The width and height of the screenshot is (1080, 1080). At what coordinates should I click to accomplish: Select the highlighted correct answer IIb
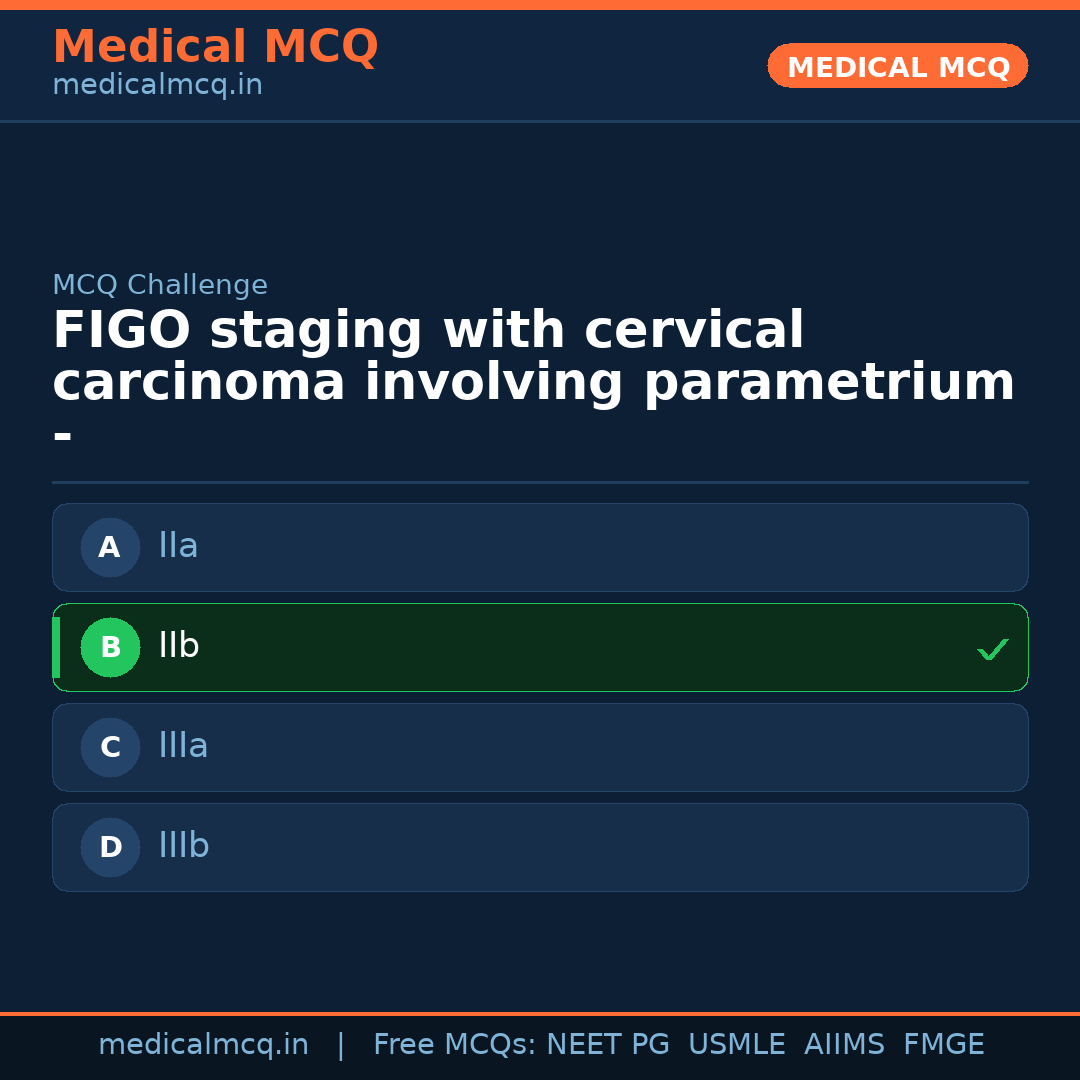click(540, 647)
